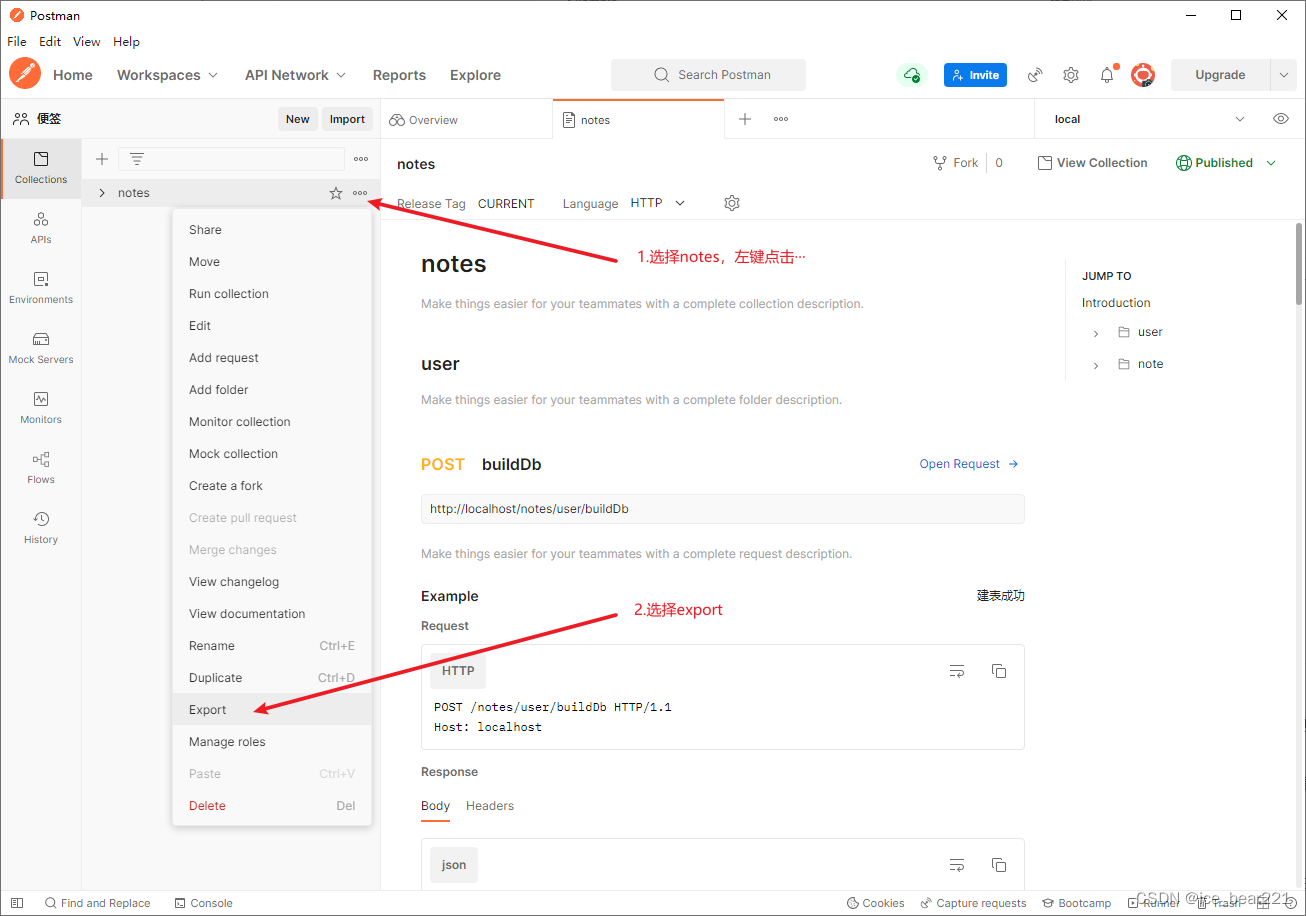Click the collections filter field
The width and height of the screenshot is (1306, 916).
click(231, 159)
